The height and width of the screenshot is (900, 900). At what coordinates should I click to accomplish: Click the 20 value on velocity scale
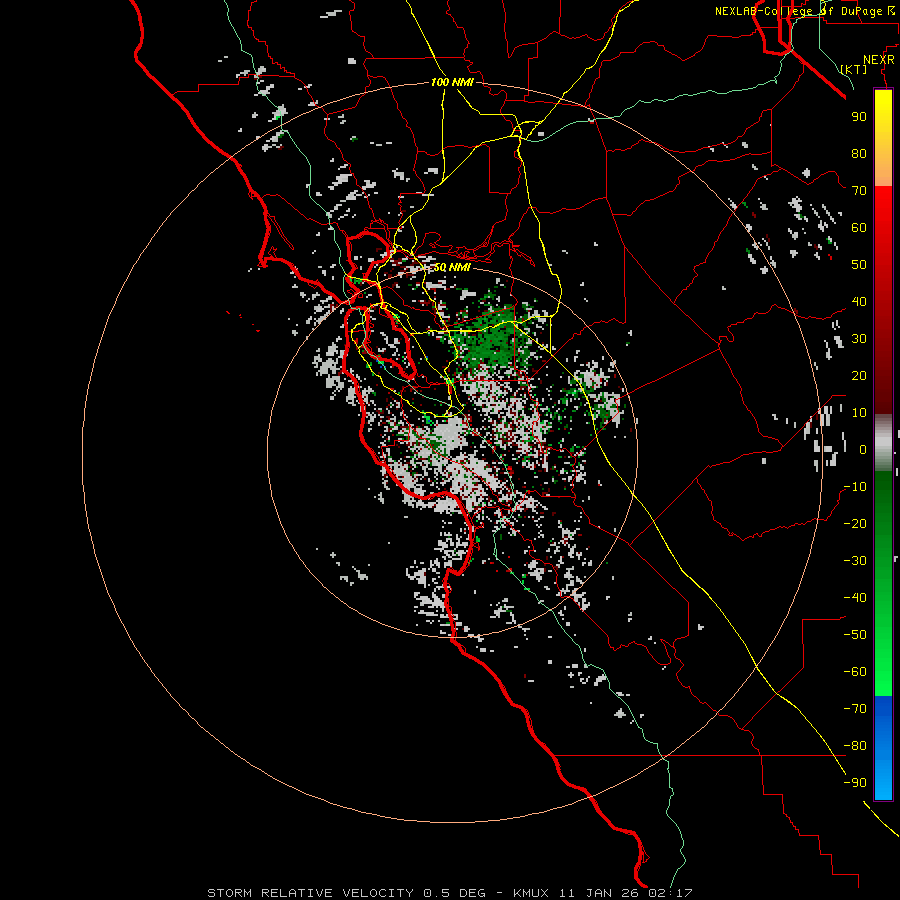pyautogui.click(x=859, y=375)
